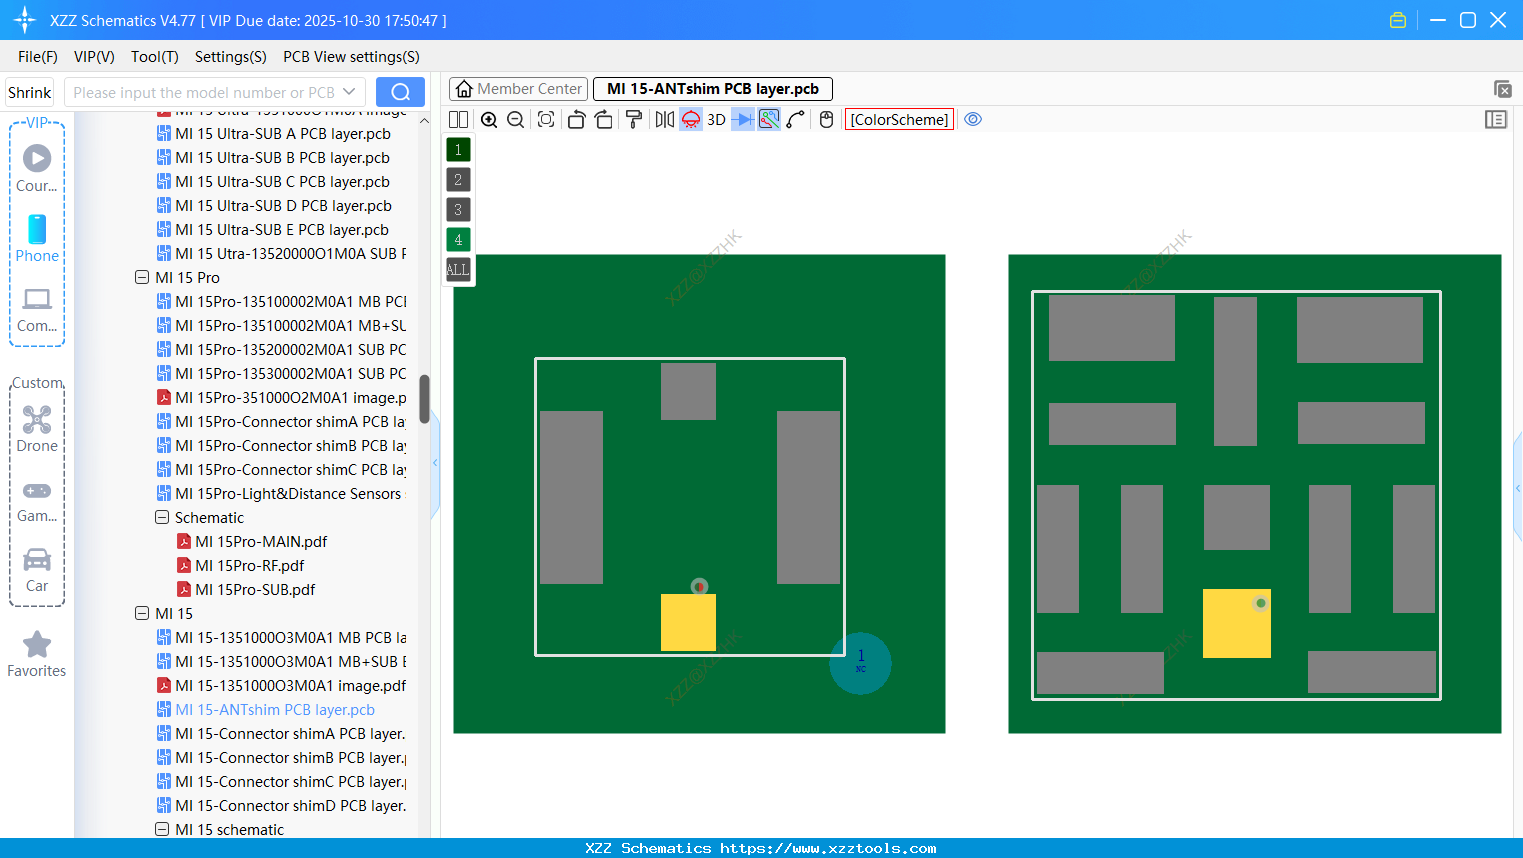This screenshot has width=1523, height=858.
Task: Collapse the MI 15 Pro tree node
Action: tap(142, 277)
